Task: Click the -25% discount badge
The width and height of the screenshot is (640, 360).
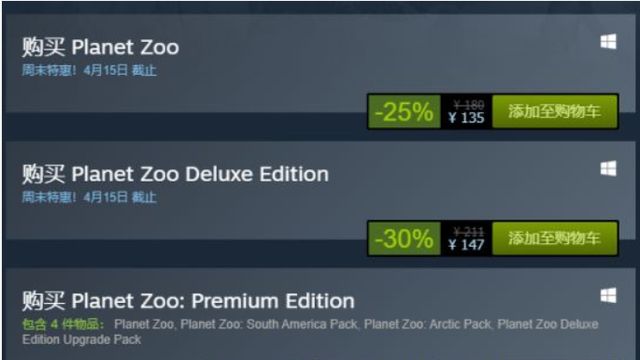Action: [404, 111]
